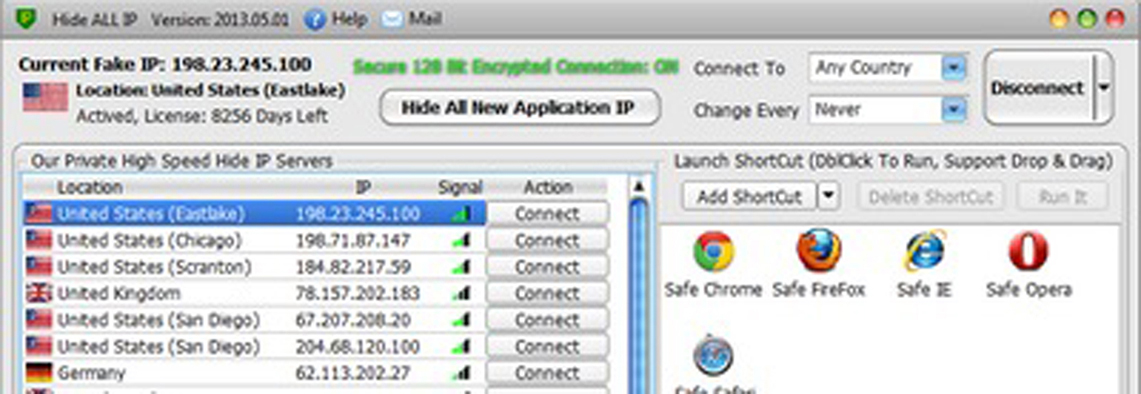The width and height of the screenshot is (1141, 394).
Task: Click signal bars for 198.23.245.100
Action: (461, 214)
